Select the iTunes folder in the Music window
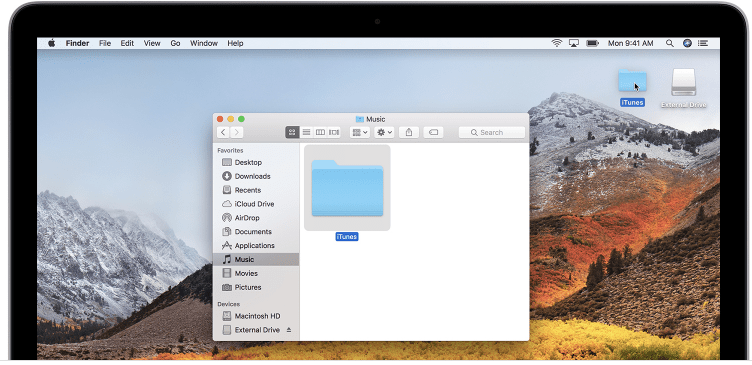 click(x=347, y=188)
